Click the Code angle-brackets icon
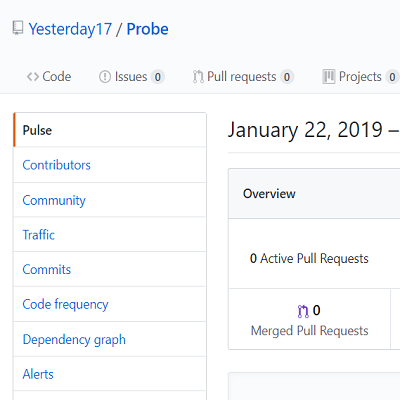The width and height of the screenshot is (400, 400). [x=33, y=77]
